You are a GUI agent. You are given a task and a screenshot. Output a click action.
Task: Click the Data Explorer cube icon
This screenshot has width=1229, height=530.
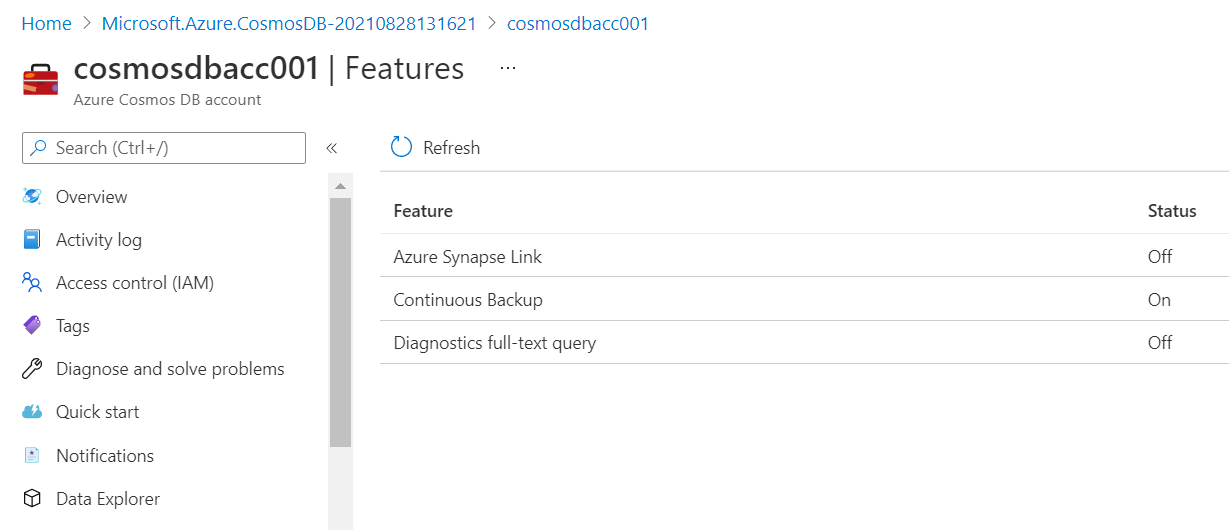pos(32,499)
